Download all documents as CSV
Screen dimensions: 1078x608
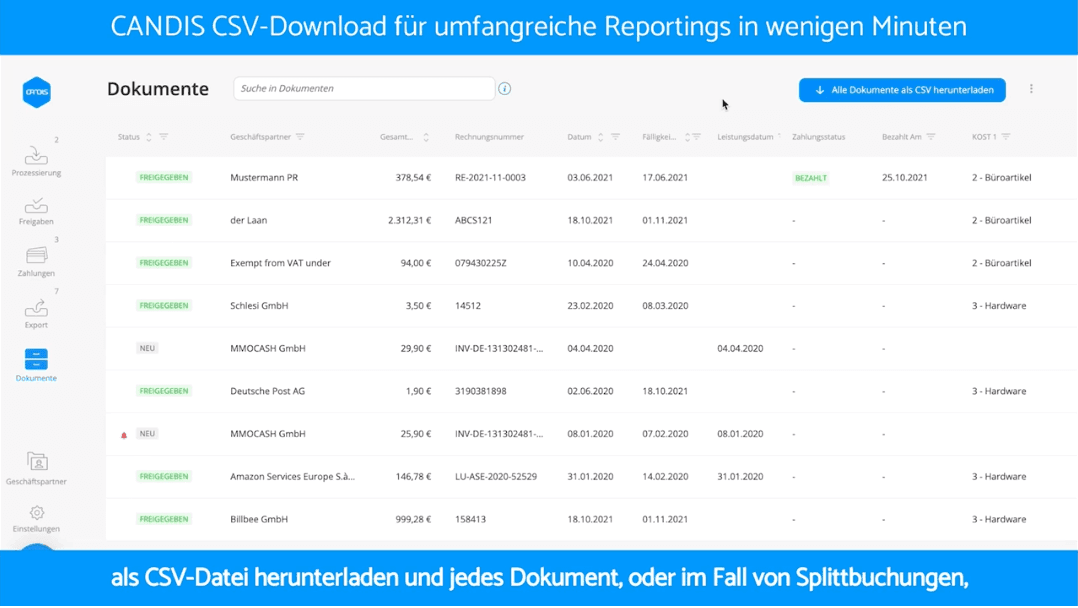tap(902, 90)
